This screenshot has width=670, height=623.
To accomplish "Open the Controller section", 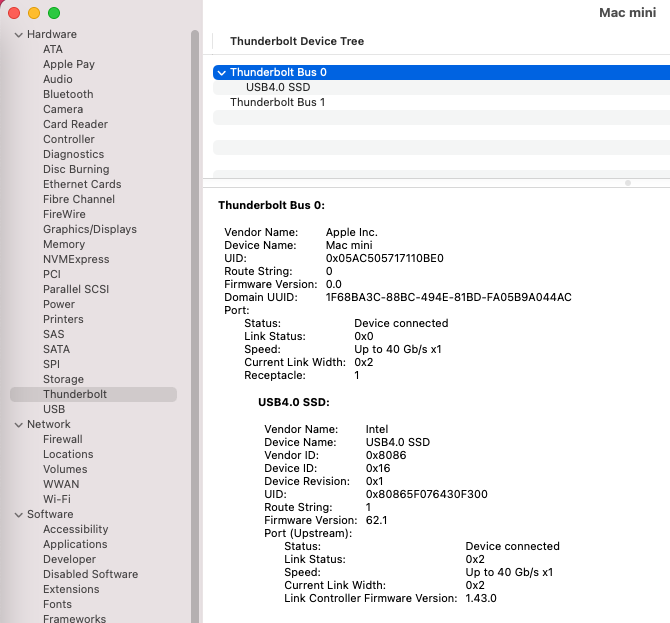I will click(69, 139).
